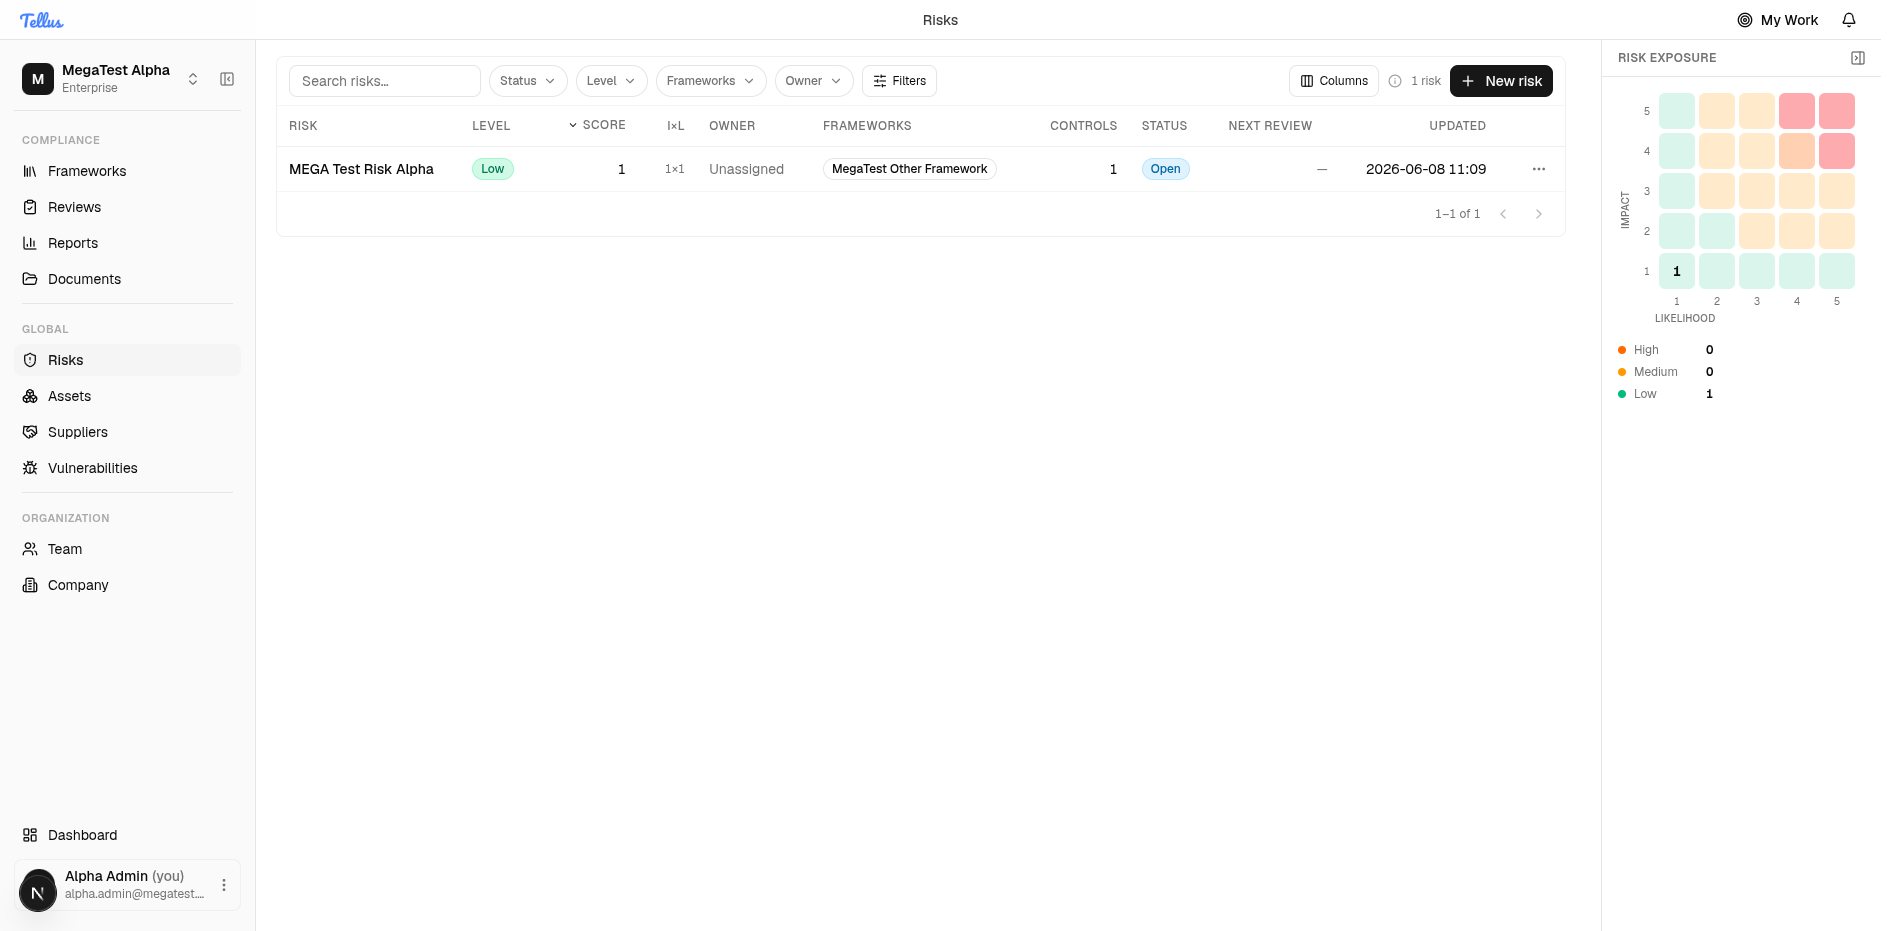
Task: Sort by the RISK column header
Action: coord(303,126)
